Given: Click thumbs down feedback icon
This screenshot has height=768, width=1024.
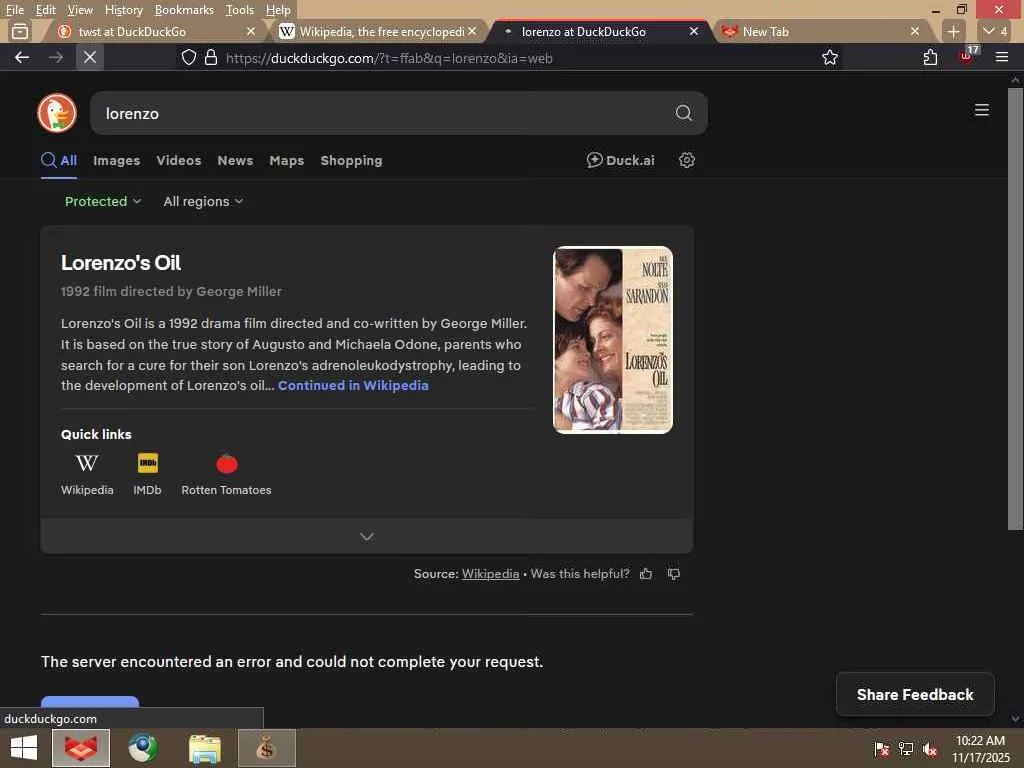Looking at the screenshot, I should coord(674,573).
